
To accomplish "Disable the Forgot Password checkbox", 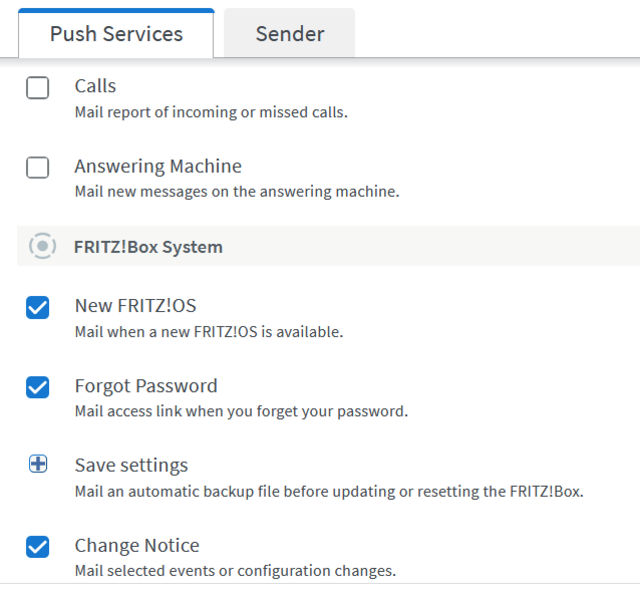I will (x=37, y=388).
